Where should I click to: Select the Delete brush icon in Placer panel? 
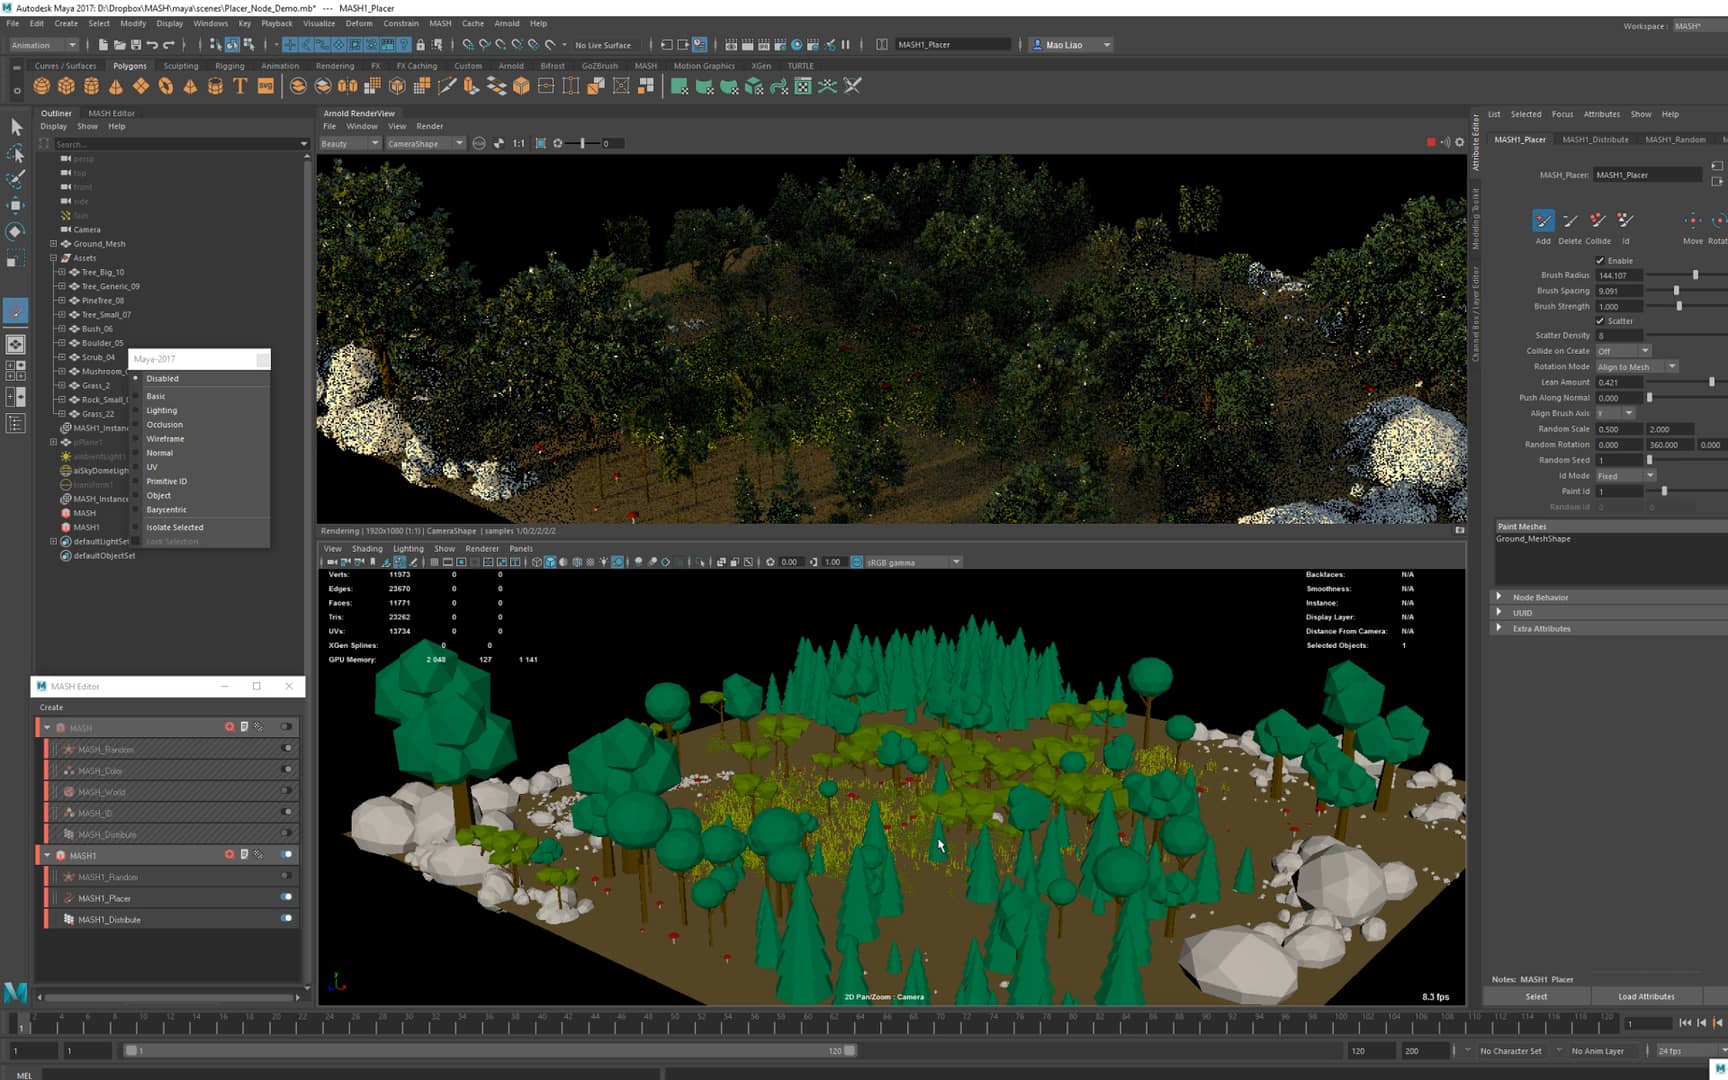(x=1570, y=222)
